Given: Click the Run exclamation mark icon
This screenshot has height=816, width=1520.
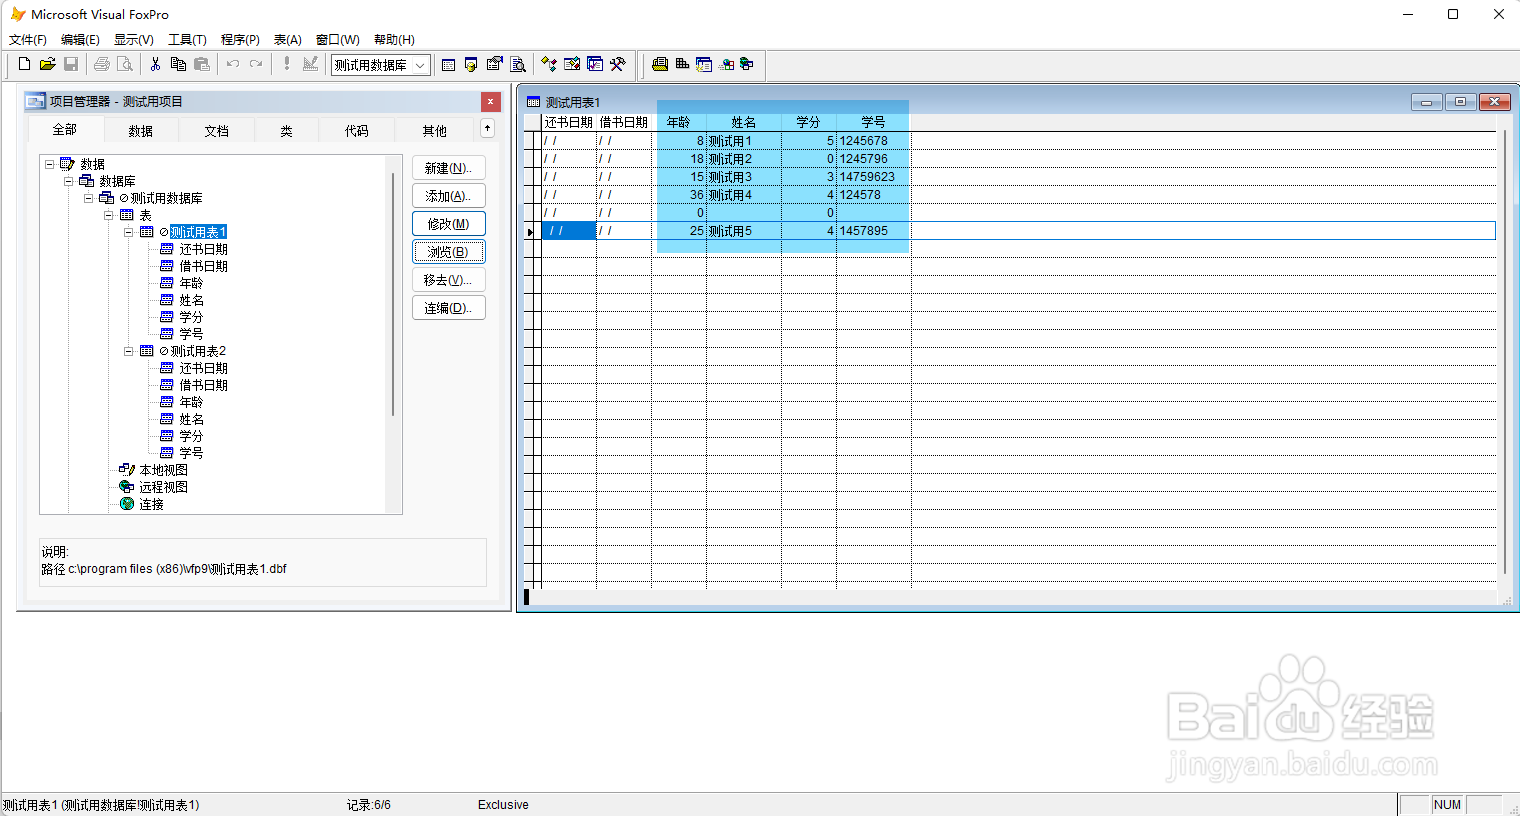Looking at the screenshot, I should tap(286, 64).
